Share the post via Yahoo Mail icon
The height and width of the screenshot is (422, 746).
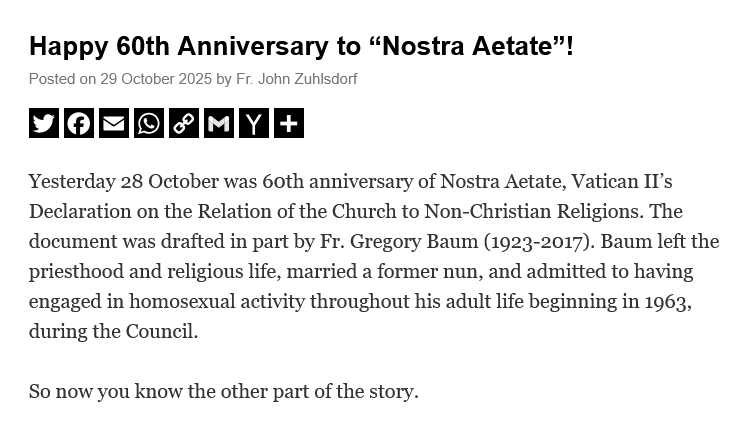[254, 123]
